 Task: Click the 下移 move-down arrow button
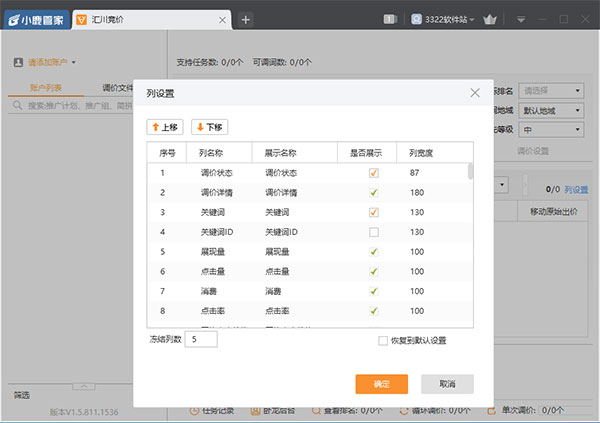tap(211, 127)
